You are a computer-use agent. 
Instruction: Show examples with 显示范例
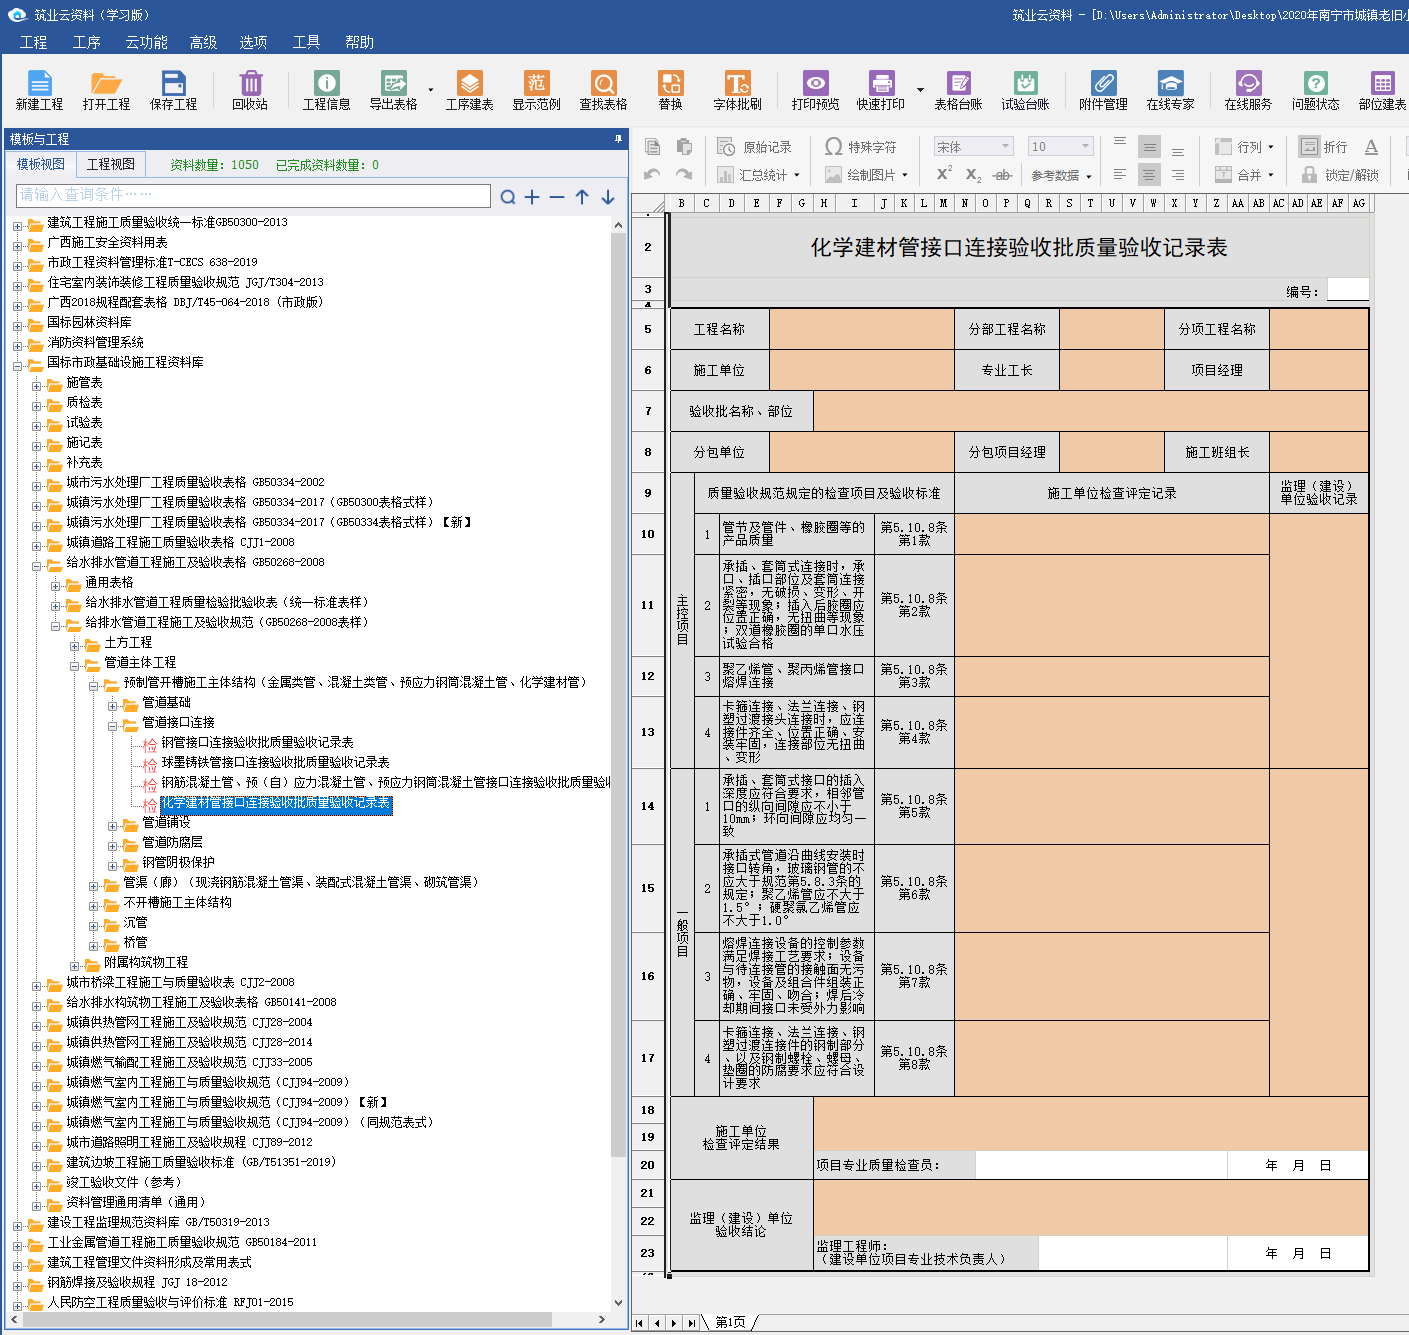tap(537, 90)
